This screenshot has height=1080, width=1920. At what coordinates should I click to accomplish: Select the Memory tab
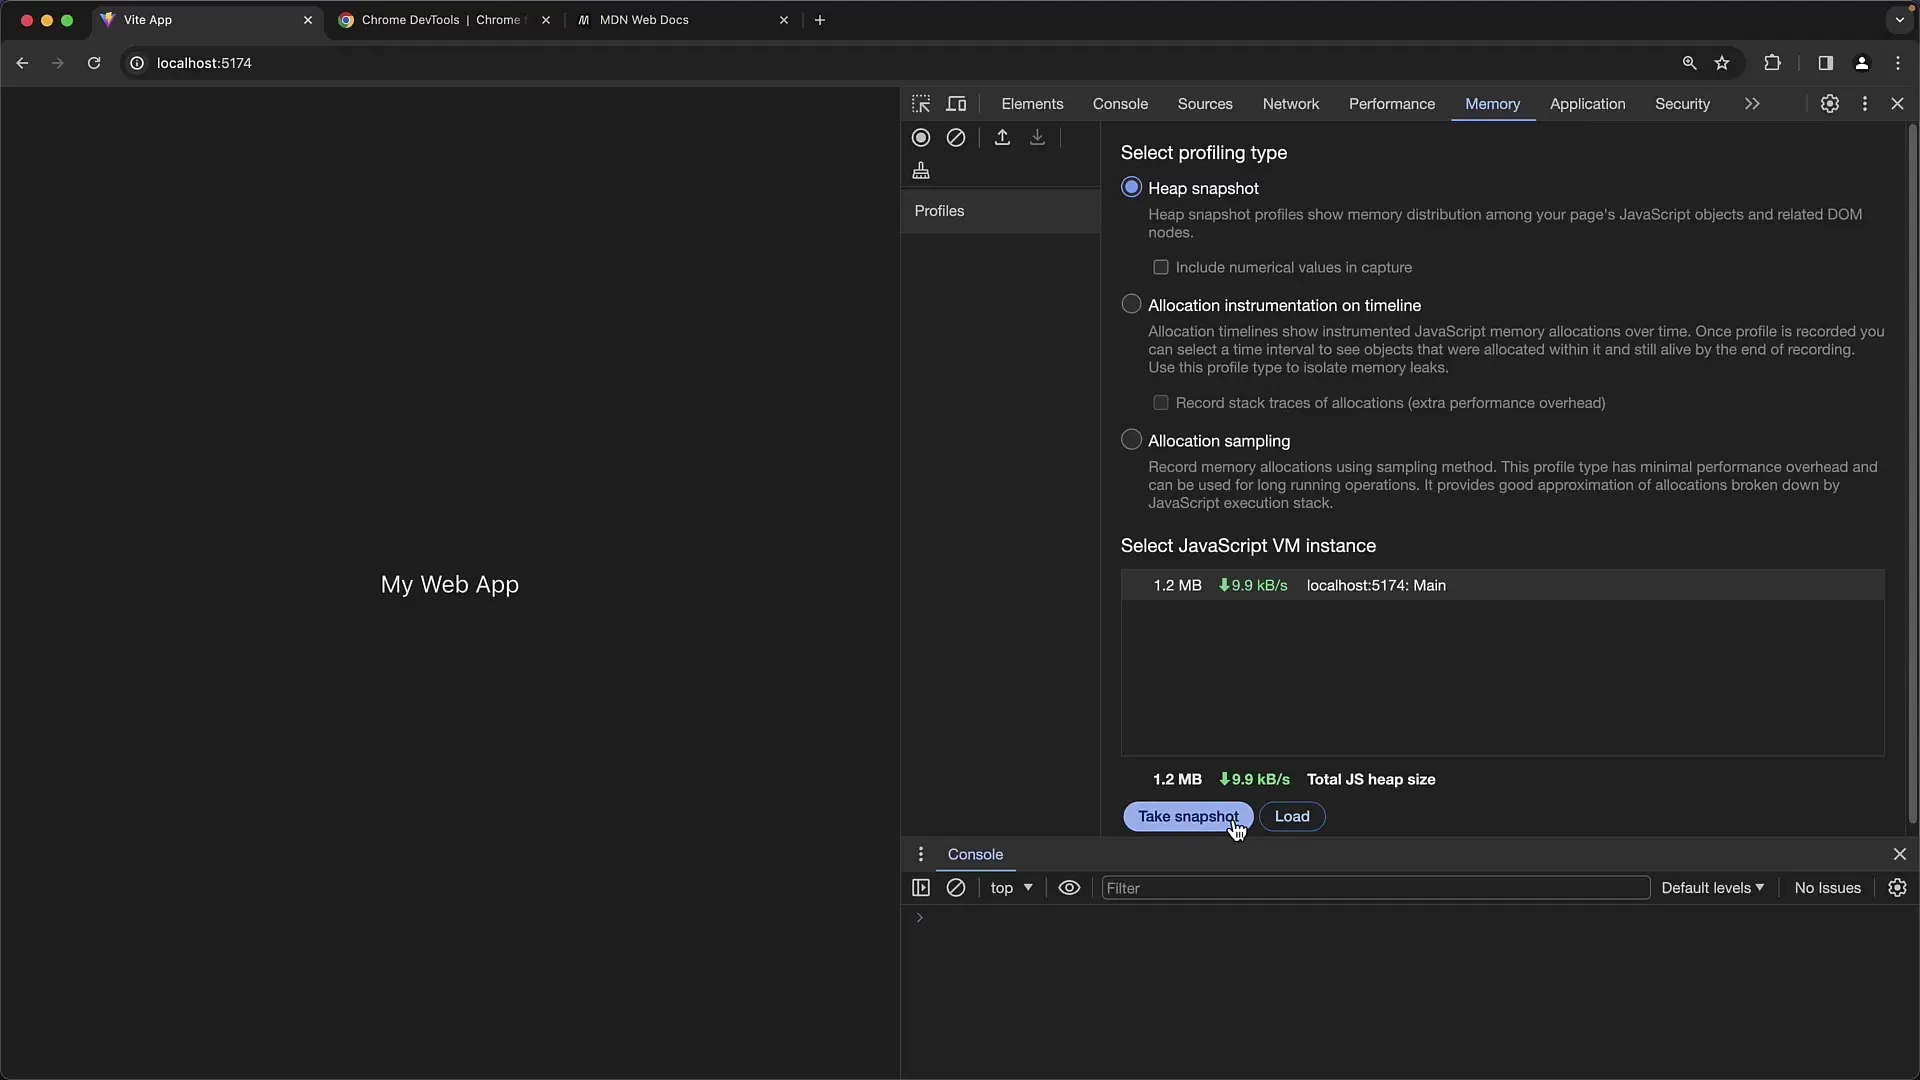pos(1493,104)
